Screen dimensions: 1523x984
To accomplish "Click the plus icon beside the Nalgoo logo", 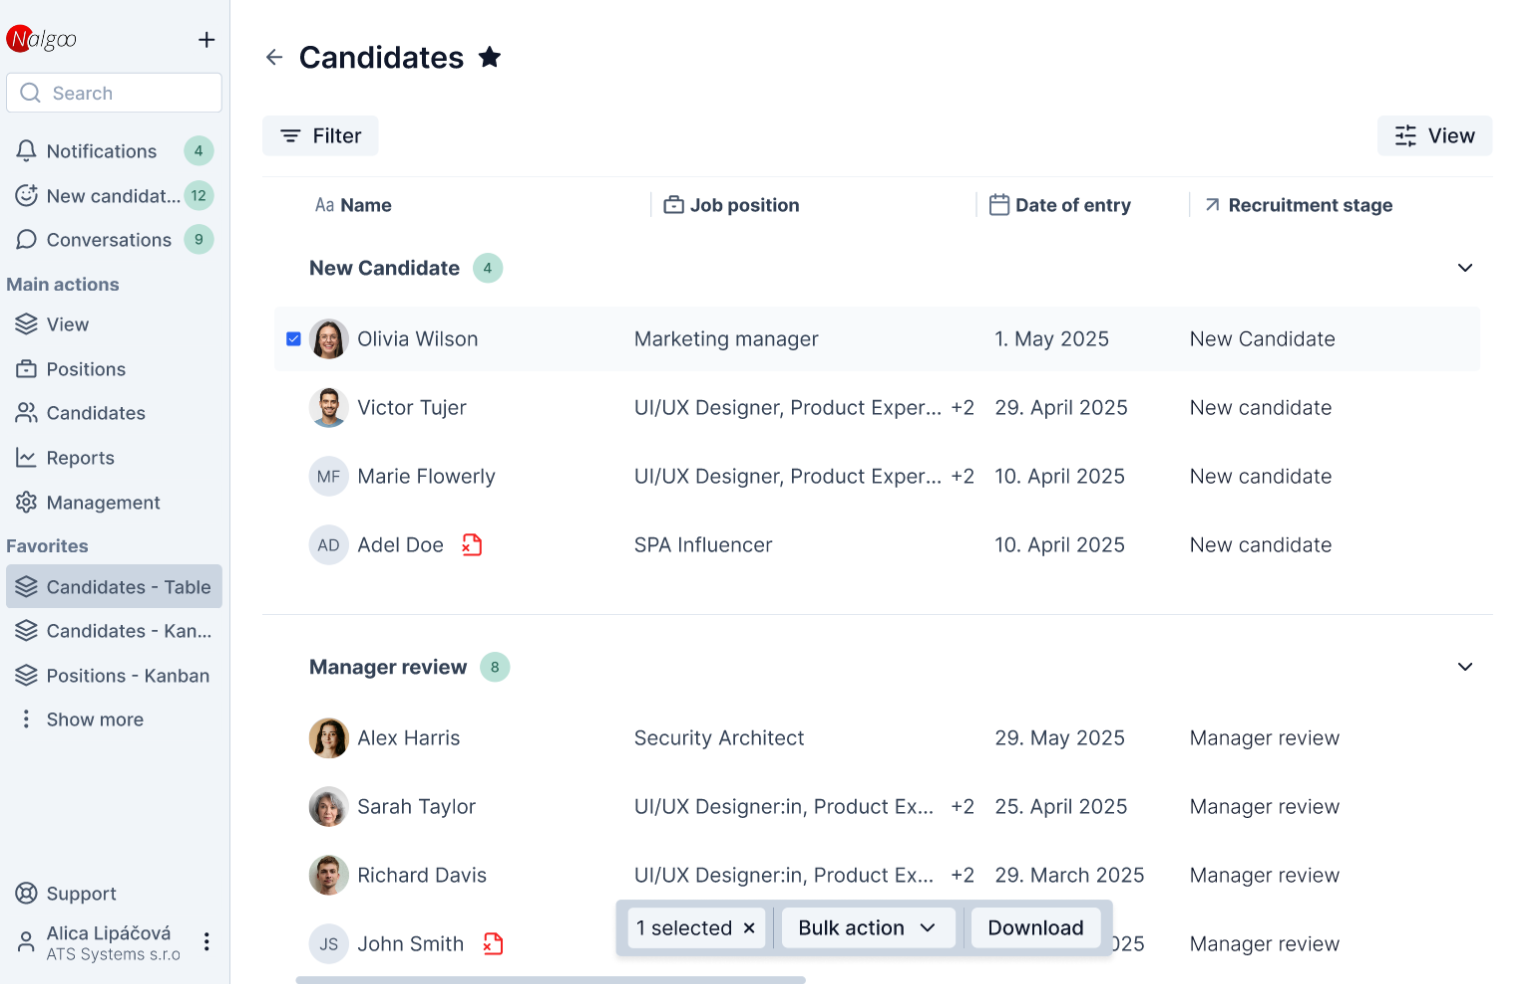I will (x=206, y=40).
